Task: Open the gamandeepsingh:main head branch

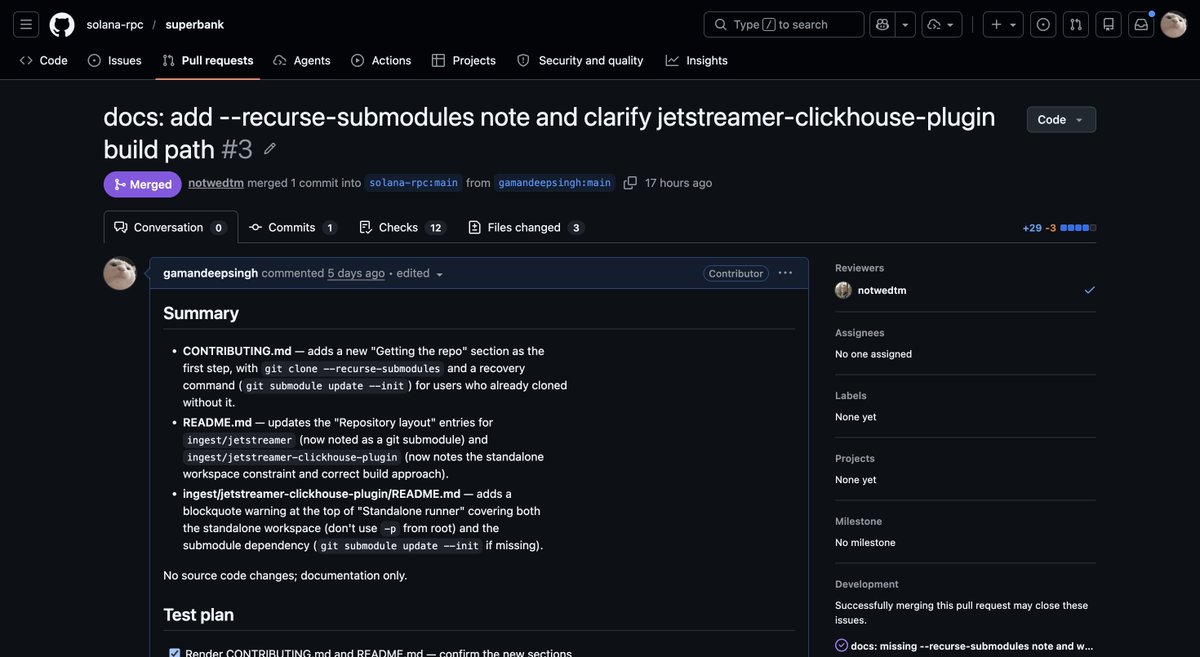Action: point(555,183)
